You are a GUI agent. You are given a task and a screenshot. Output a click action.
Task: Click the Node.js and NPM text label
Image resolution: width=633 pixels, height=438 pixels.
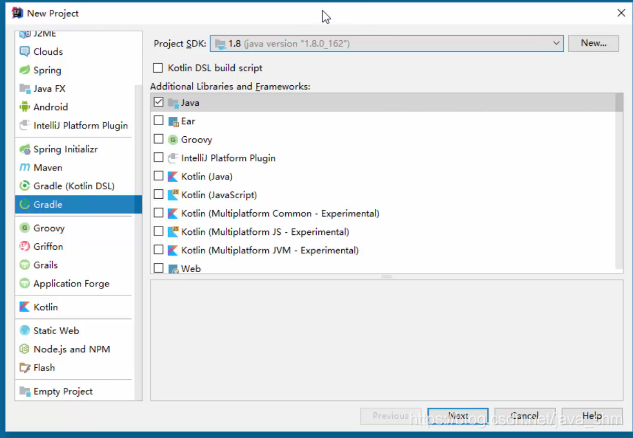coord(72,349)
